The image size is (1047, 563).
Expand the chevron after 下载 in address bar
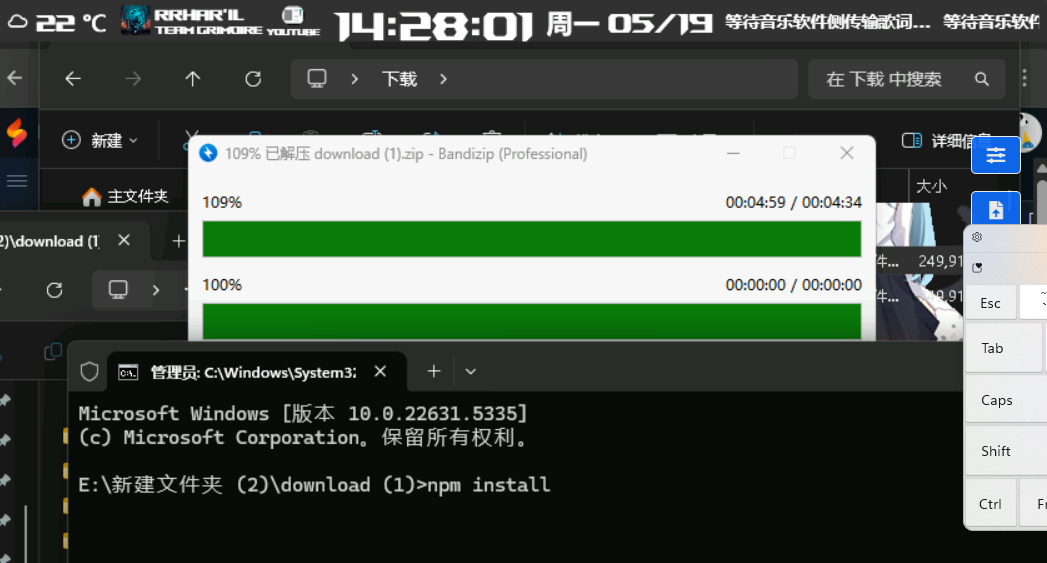click(443, 79)
